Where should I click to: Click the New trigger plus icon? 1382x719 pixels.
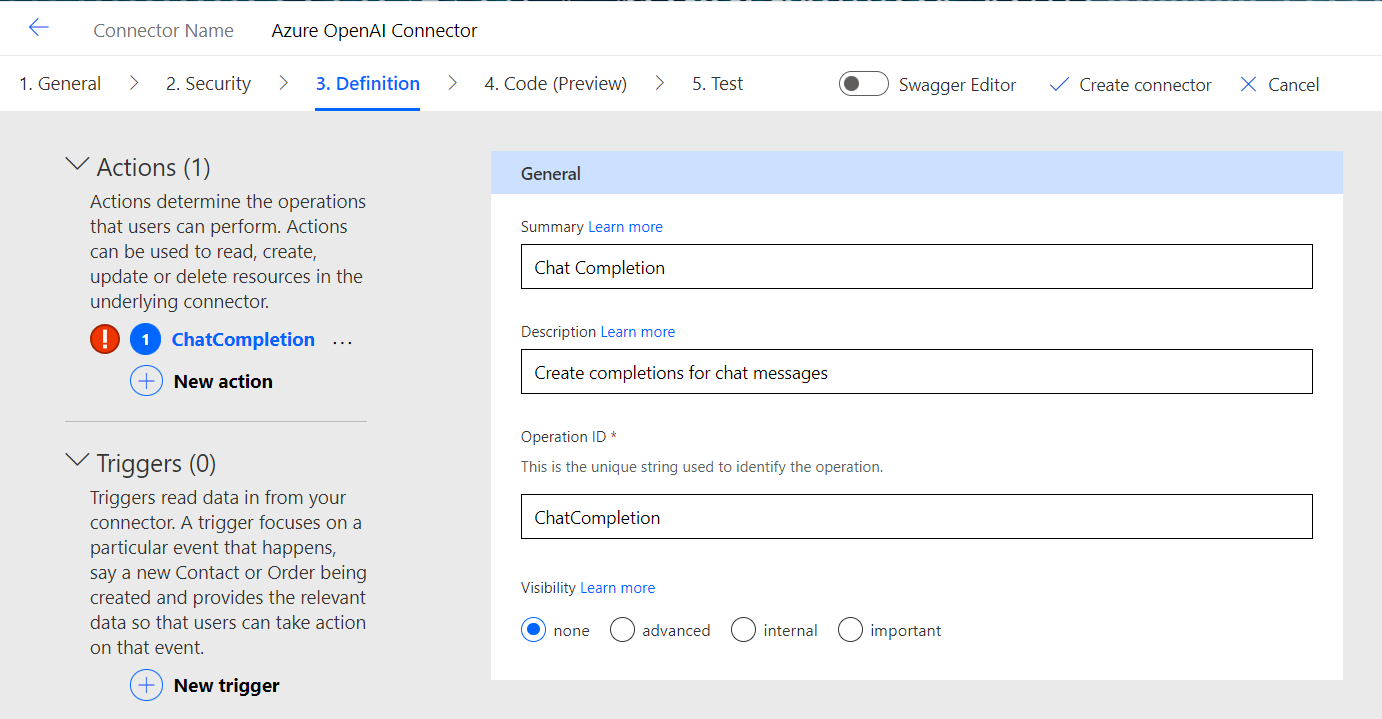[x=146, y=685]
